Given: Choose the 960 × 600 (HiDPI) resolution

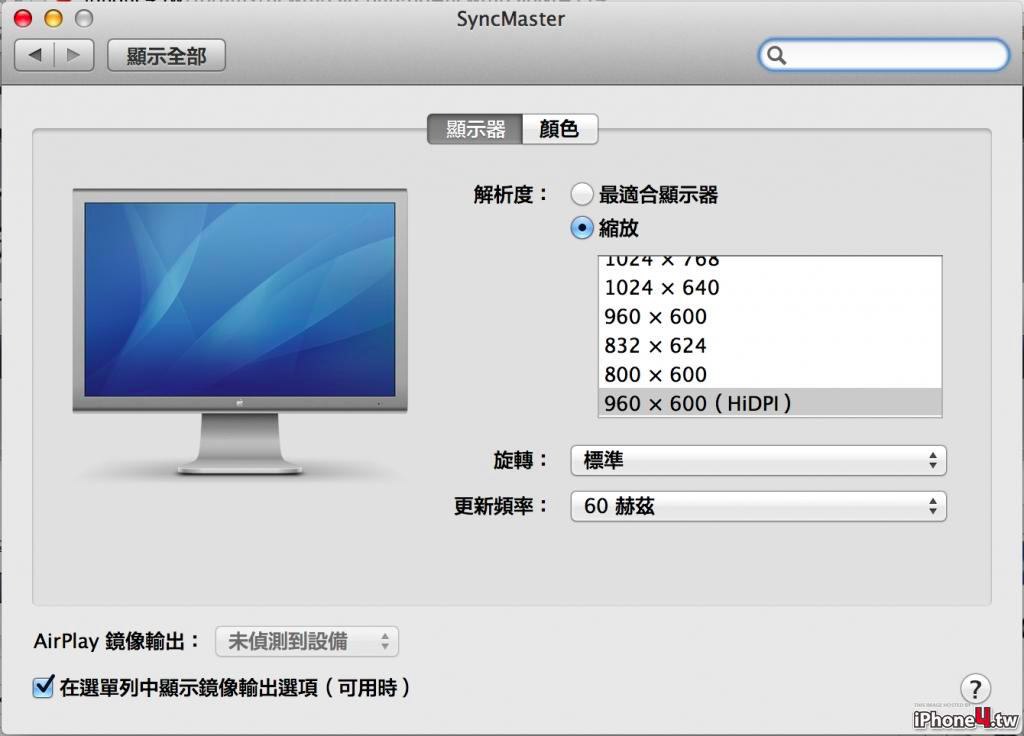Looking at the screenshot, I should [x=770, y=403].
